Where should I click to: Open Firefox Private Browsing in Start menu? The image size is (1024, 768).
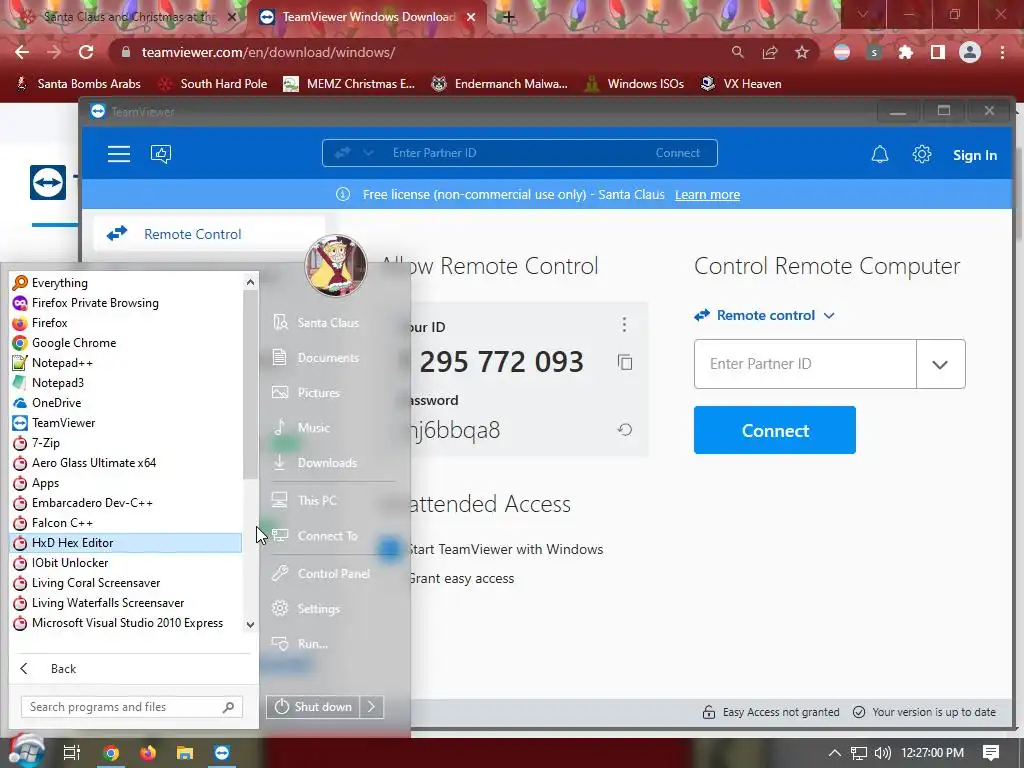click(126, 303)
